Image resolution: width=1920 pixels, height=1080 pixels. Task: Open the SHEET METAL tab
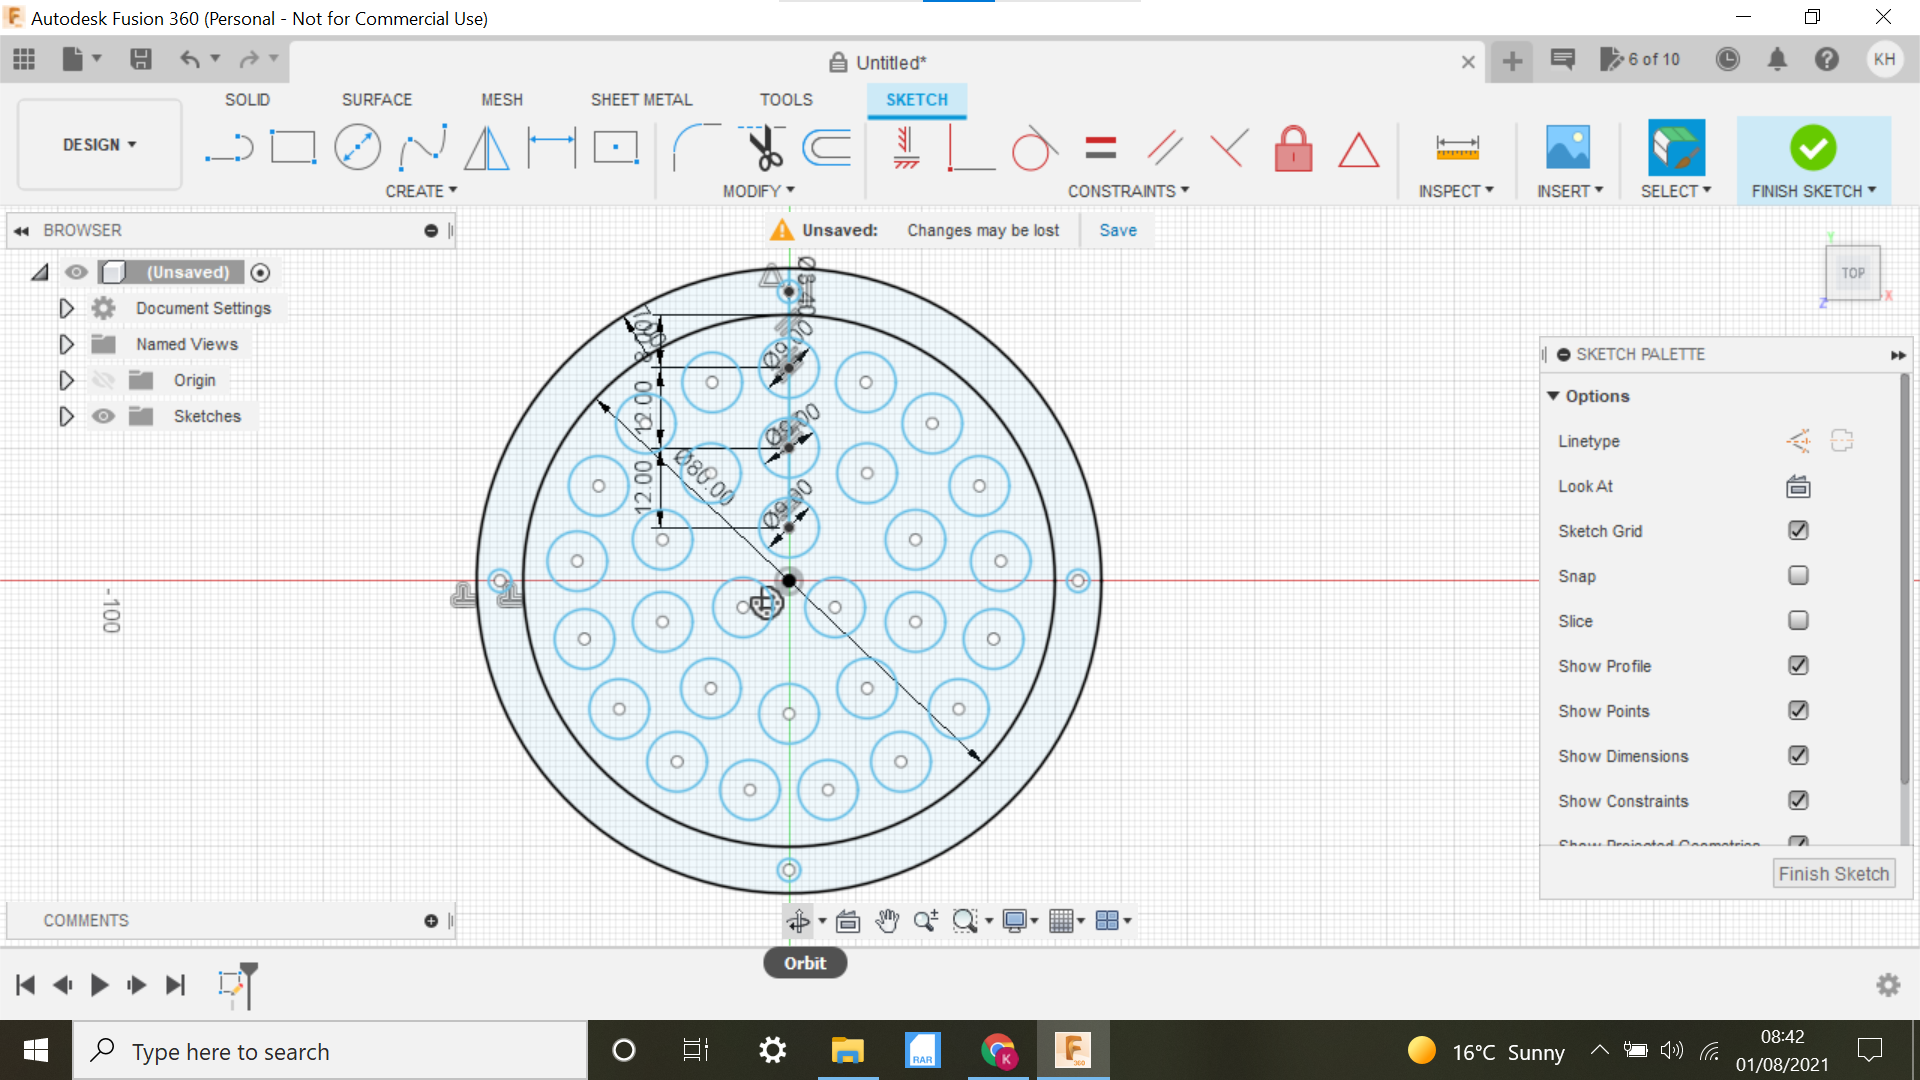(x=641, y=99)
